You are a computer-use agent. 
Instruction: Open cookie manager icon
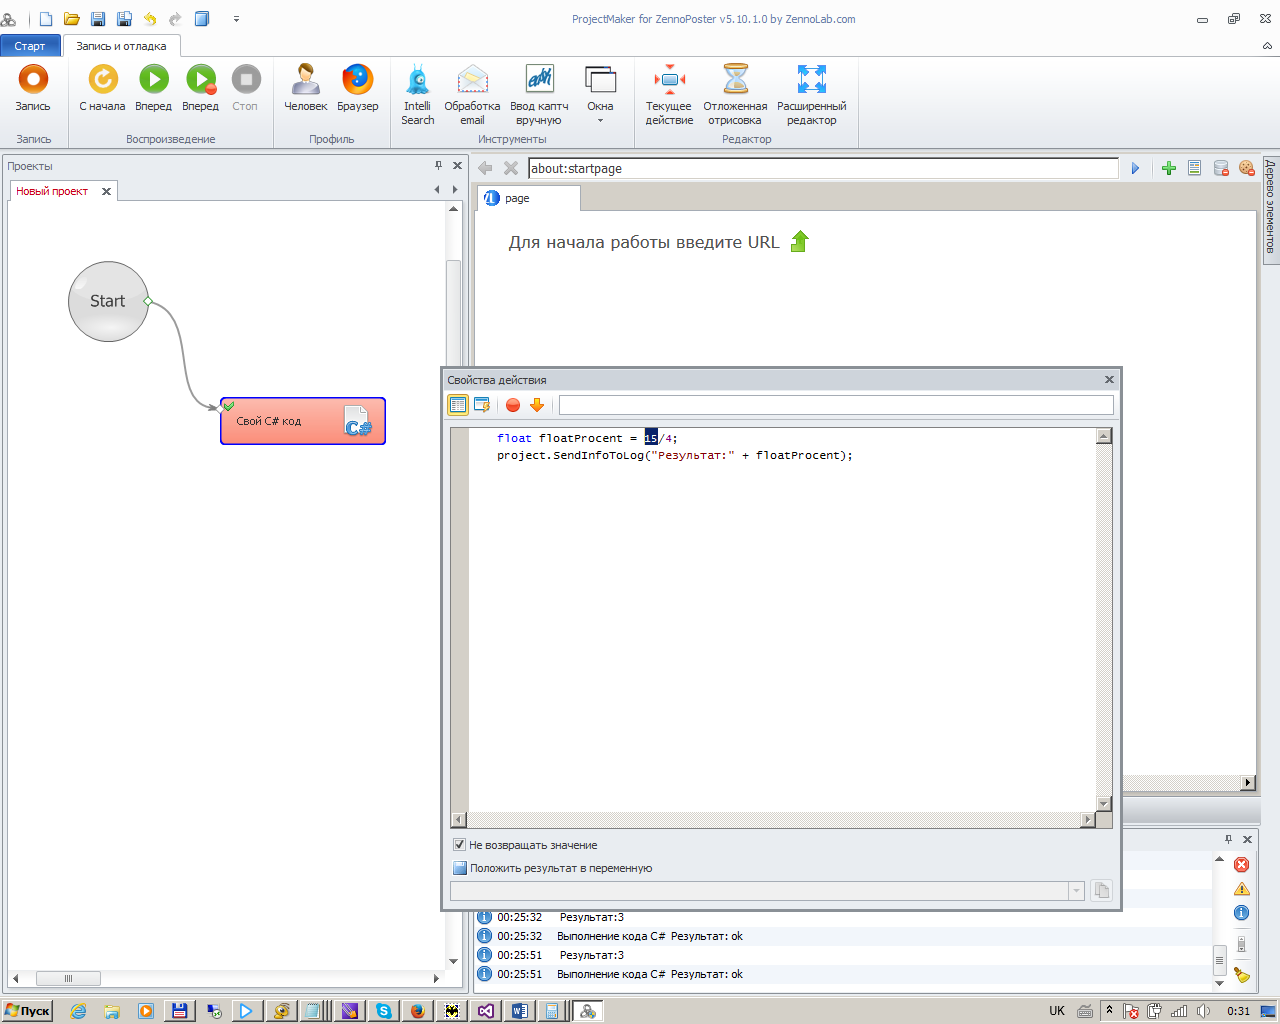click(x=1247, y=168)
